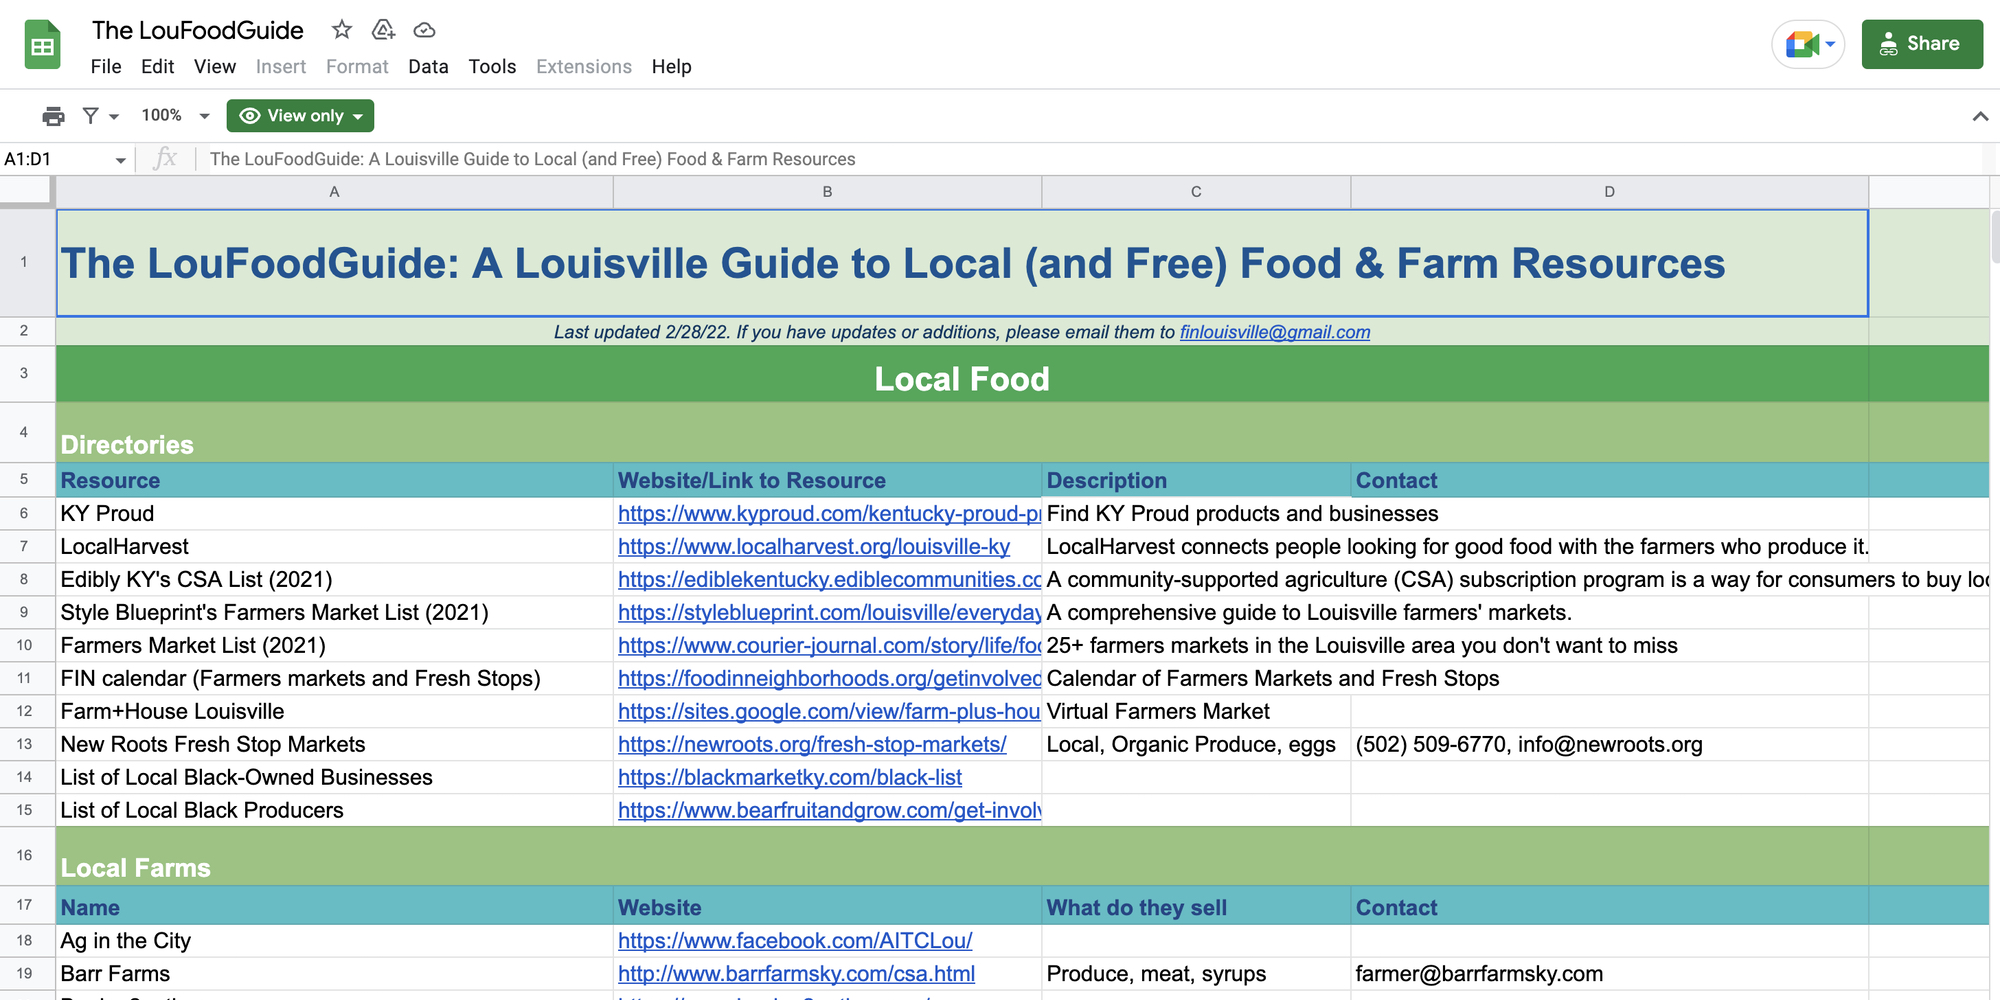Select the New Roots Fresh Stop Markets cell
Image resolution: width=2000 pixels, height=1000 pixels.
tap(335, 745)
